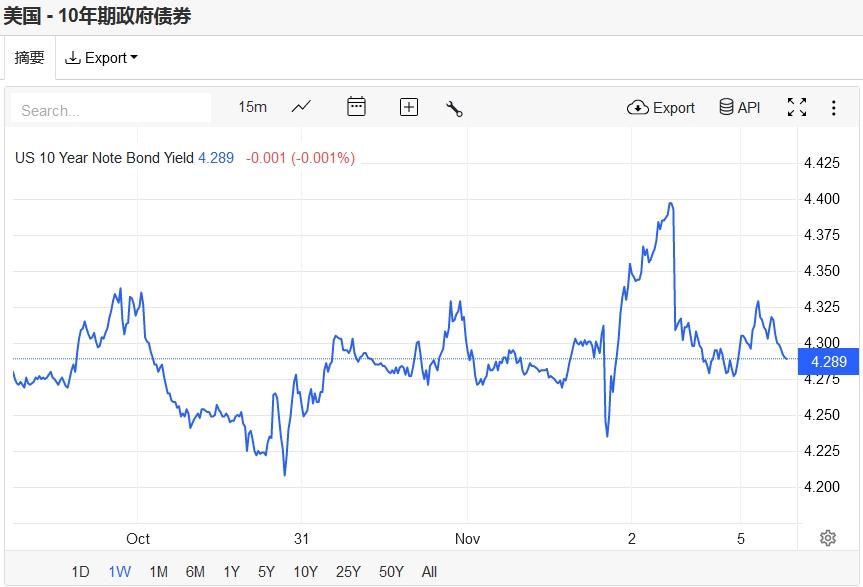This screenshot has height=587, width=863.
Task: Expand the Export dropdown beside 摘要
Action: 101,58
